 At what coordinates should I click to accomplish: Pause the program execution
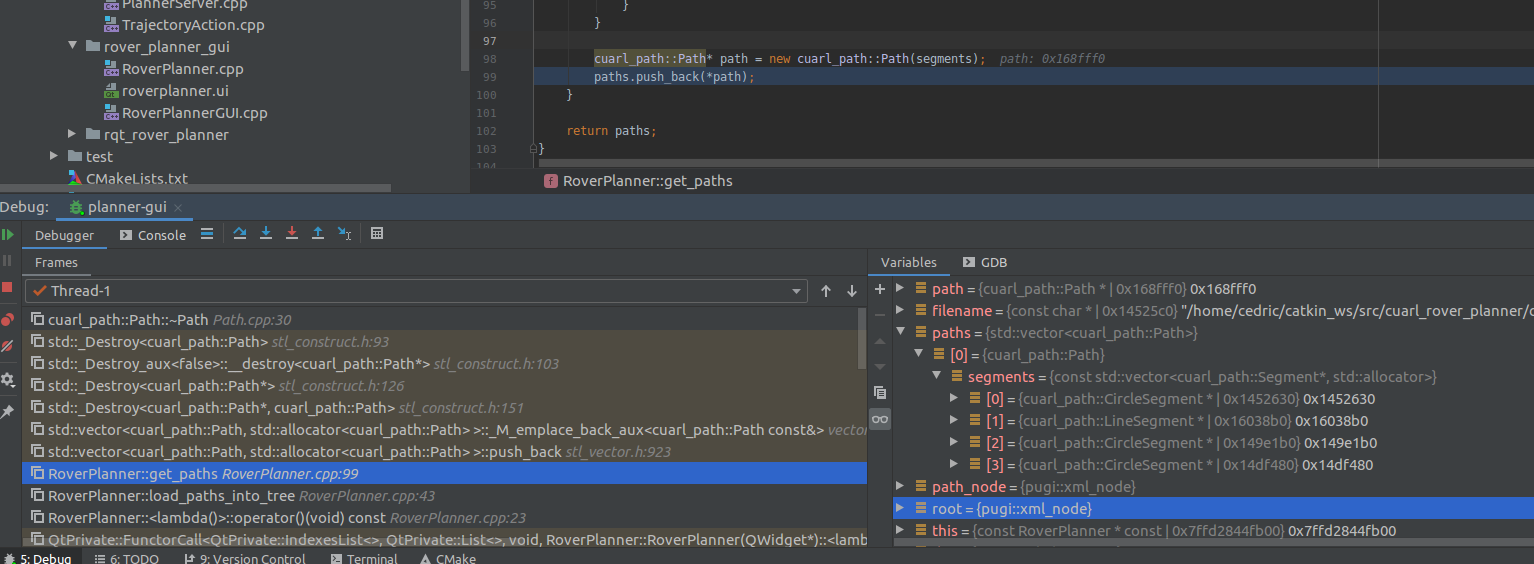(x=7, y=261)
